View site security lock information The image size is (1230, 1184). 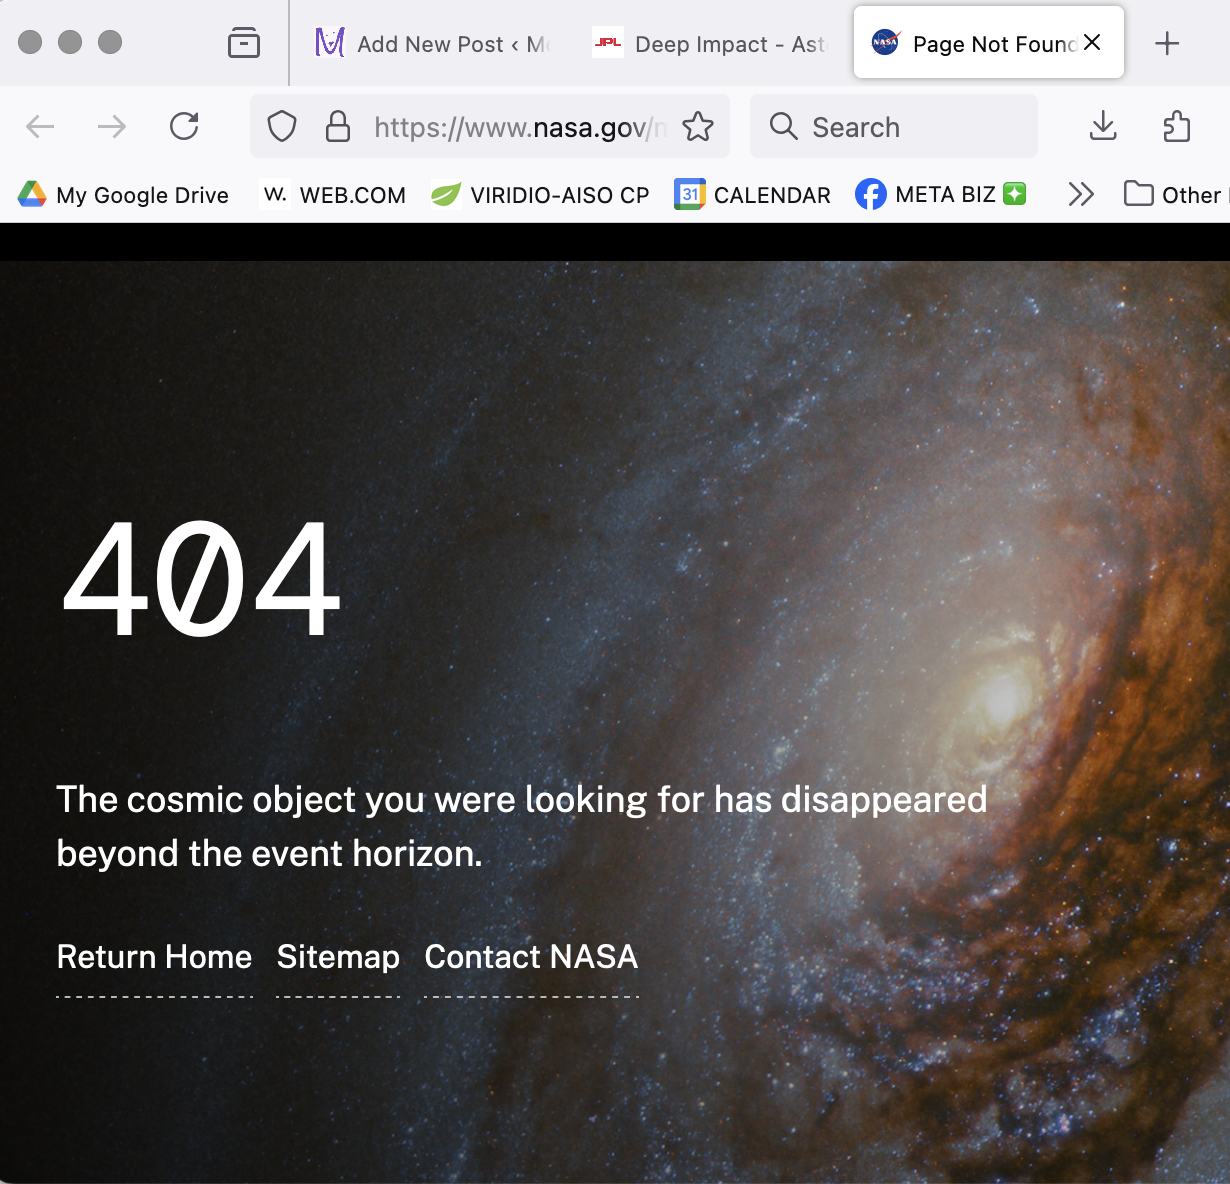338,127
